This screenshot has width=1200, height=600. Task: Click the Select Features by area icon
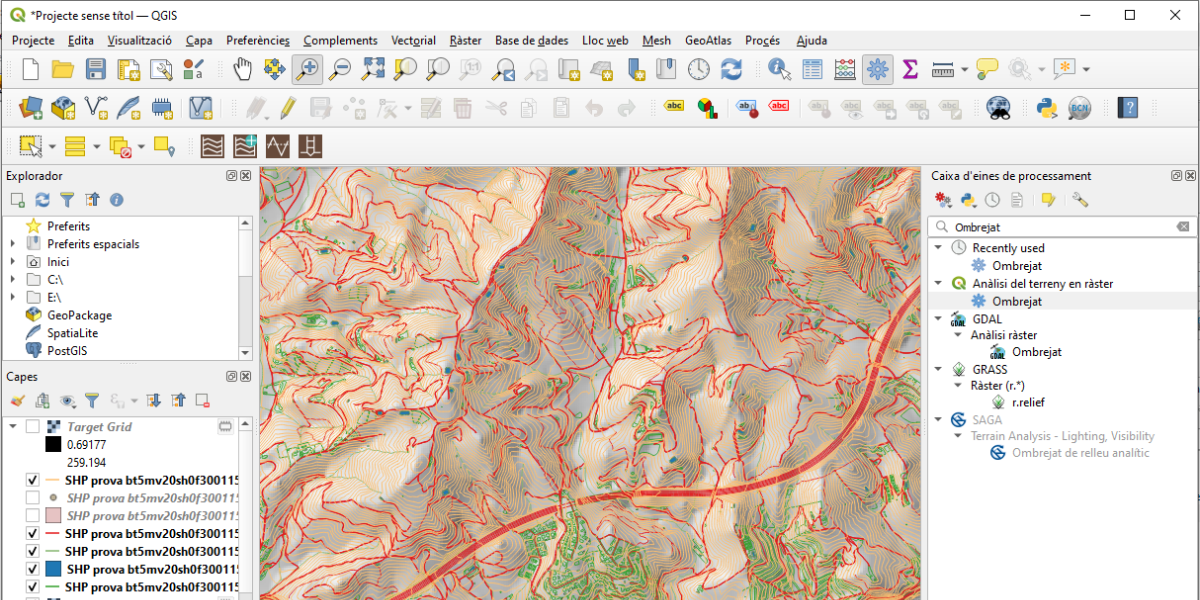coord(31,146)
